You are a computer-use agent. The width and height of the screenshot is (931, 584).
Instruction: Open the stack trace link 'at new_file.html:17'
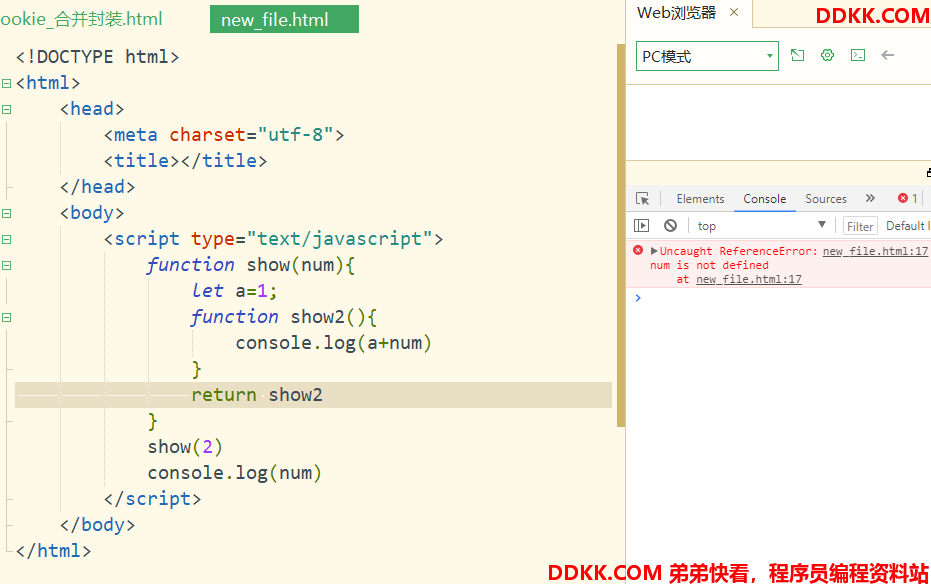click(749, 279)
